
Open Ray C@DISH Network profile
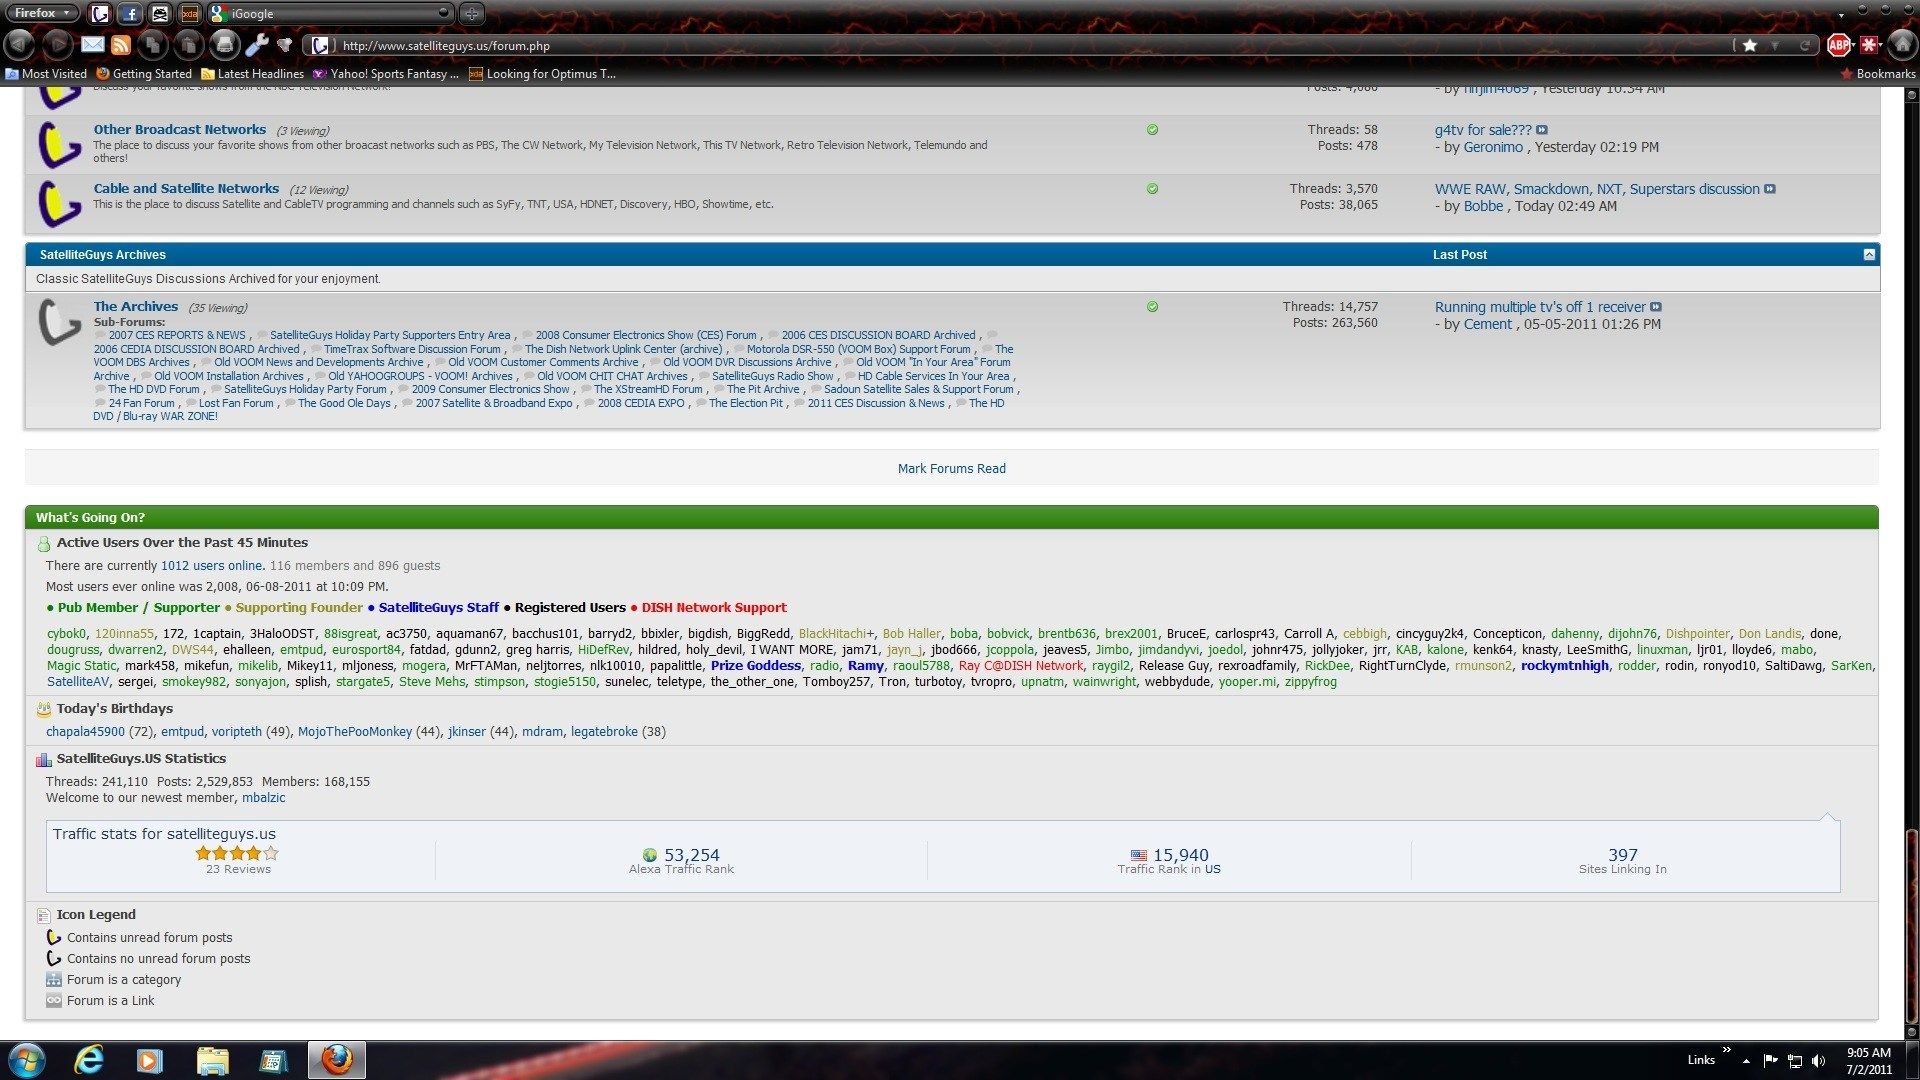(x=1021, y=666)
